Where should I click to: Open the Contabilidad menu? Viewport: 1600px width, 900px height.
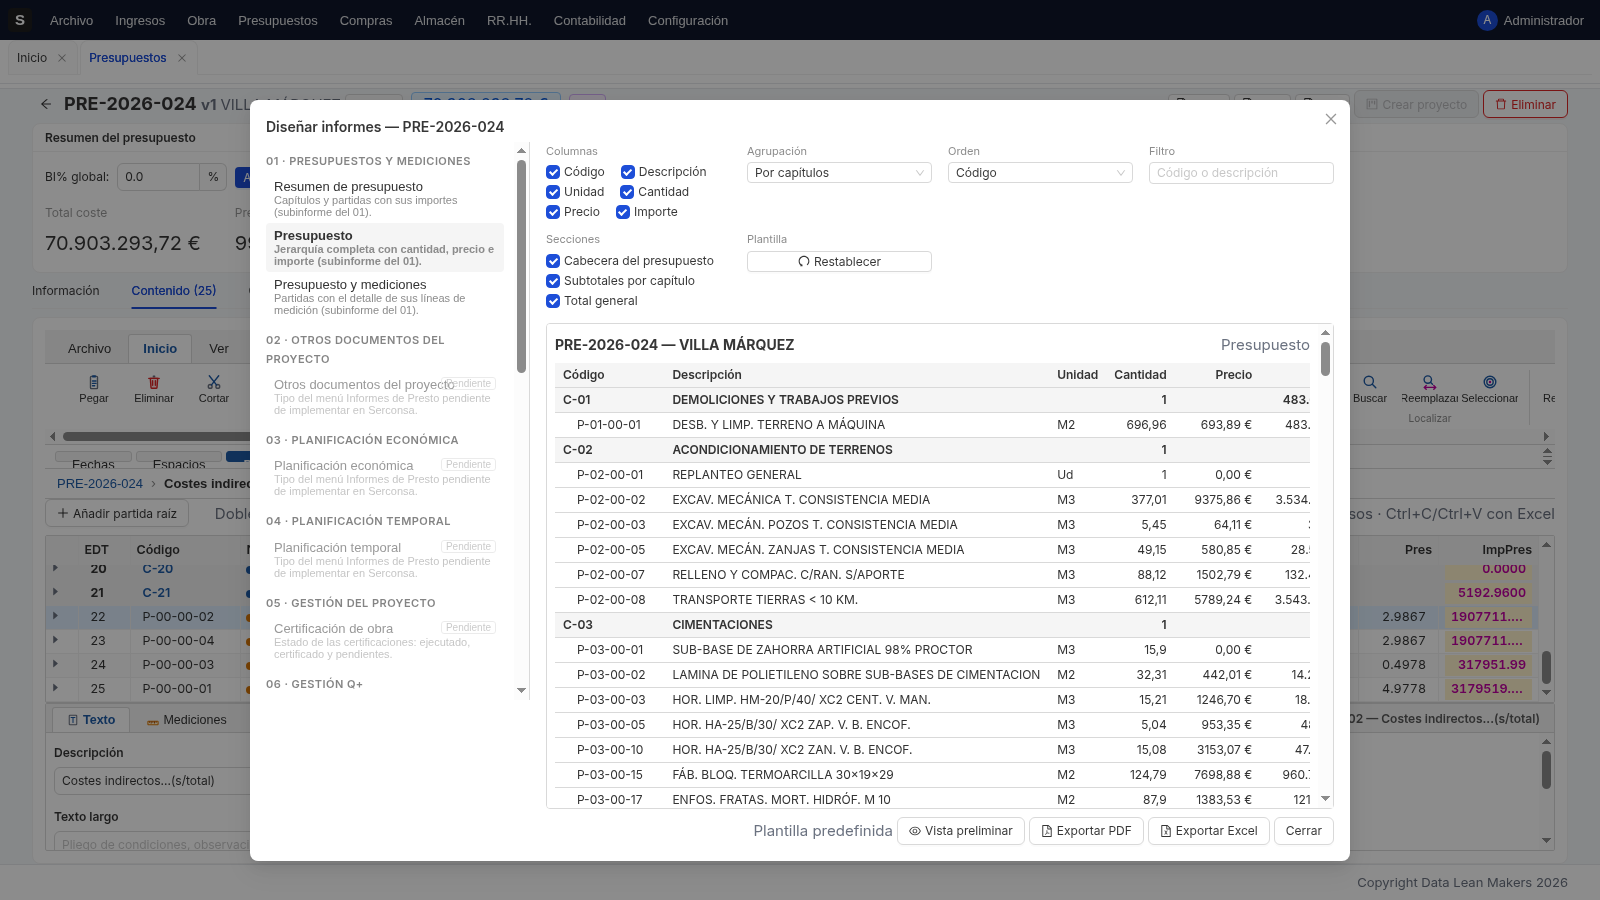pyautogui.click(x=590, y=20)
